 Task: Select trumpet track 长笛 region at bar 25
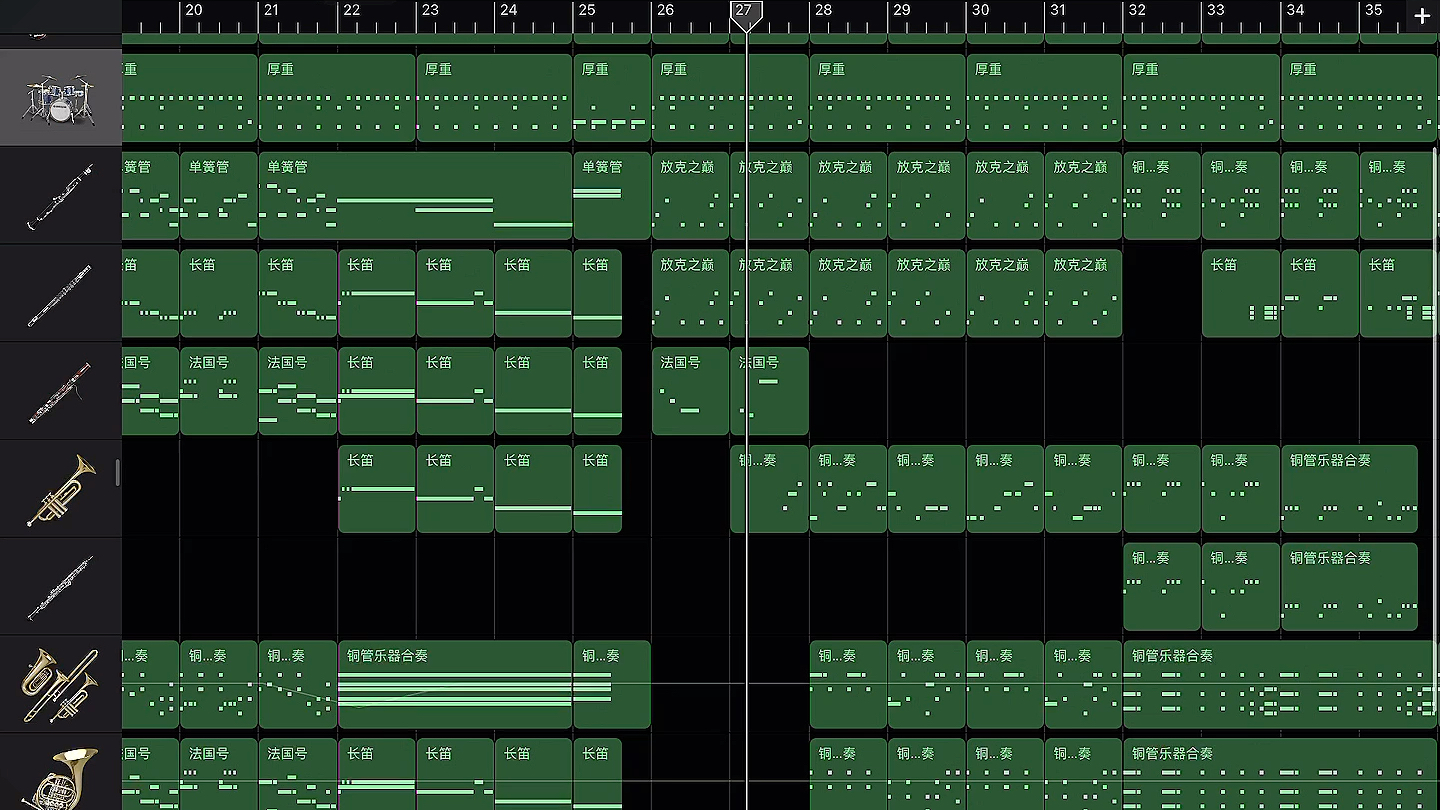coord(598,489)
